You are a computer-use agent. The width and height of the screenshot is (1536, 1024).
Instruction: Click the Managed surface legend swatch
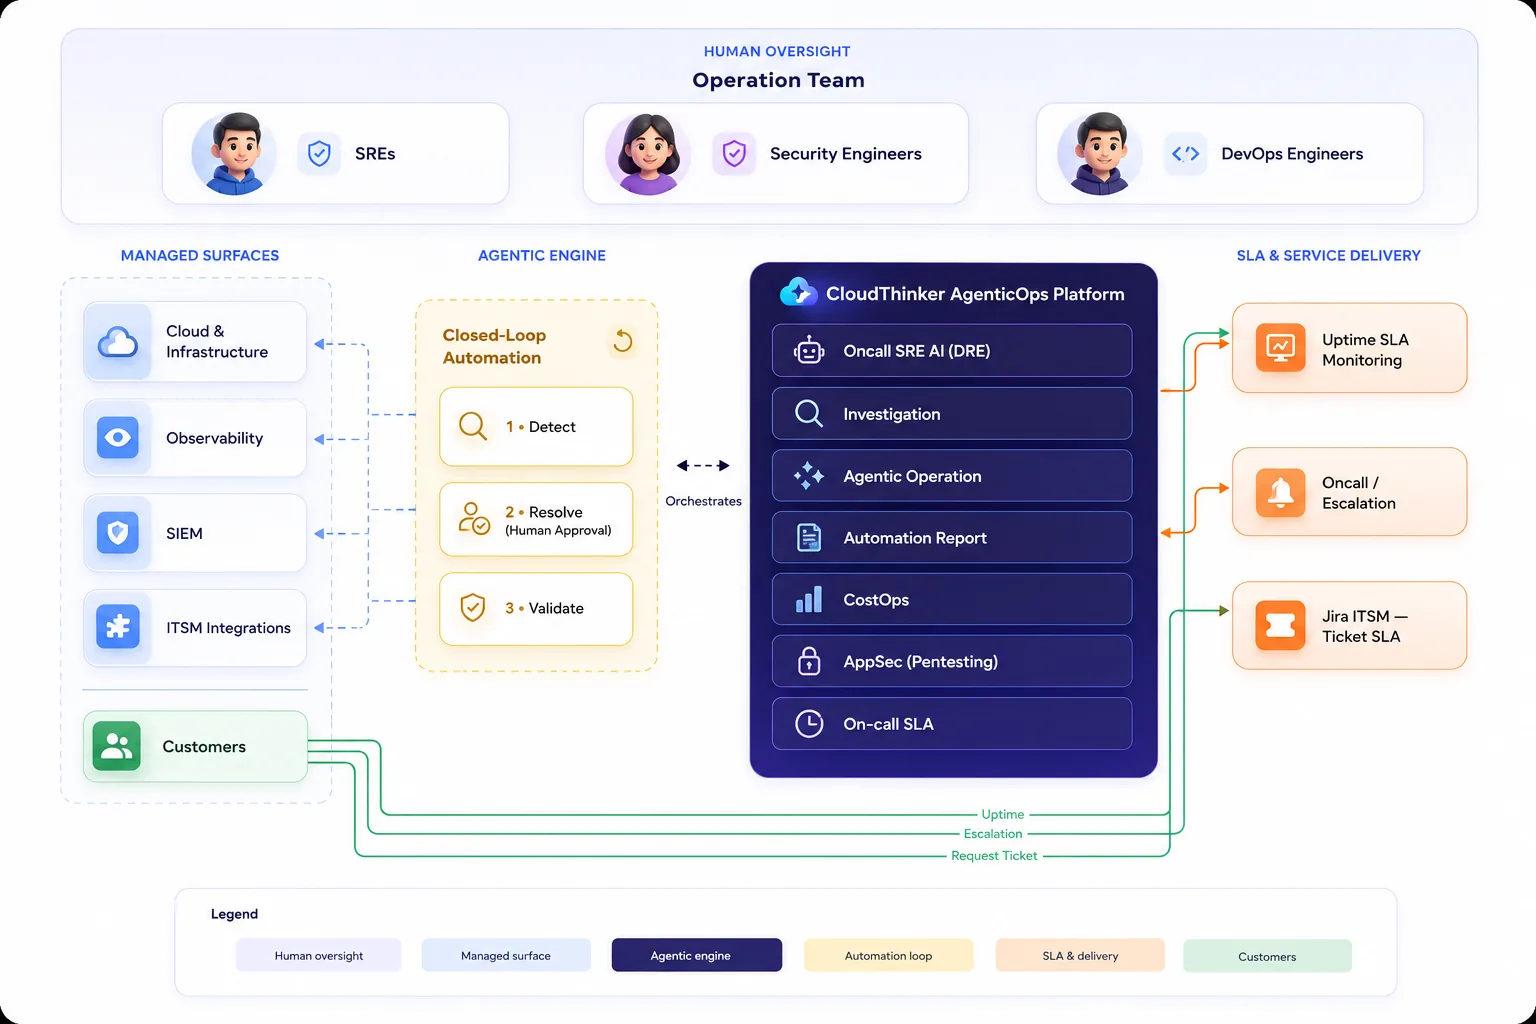point(506,956)
